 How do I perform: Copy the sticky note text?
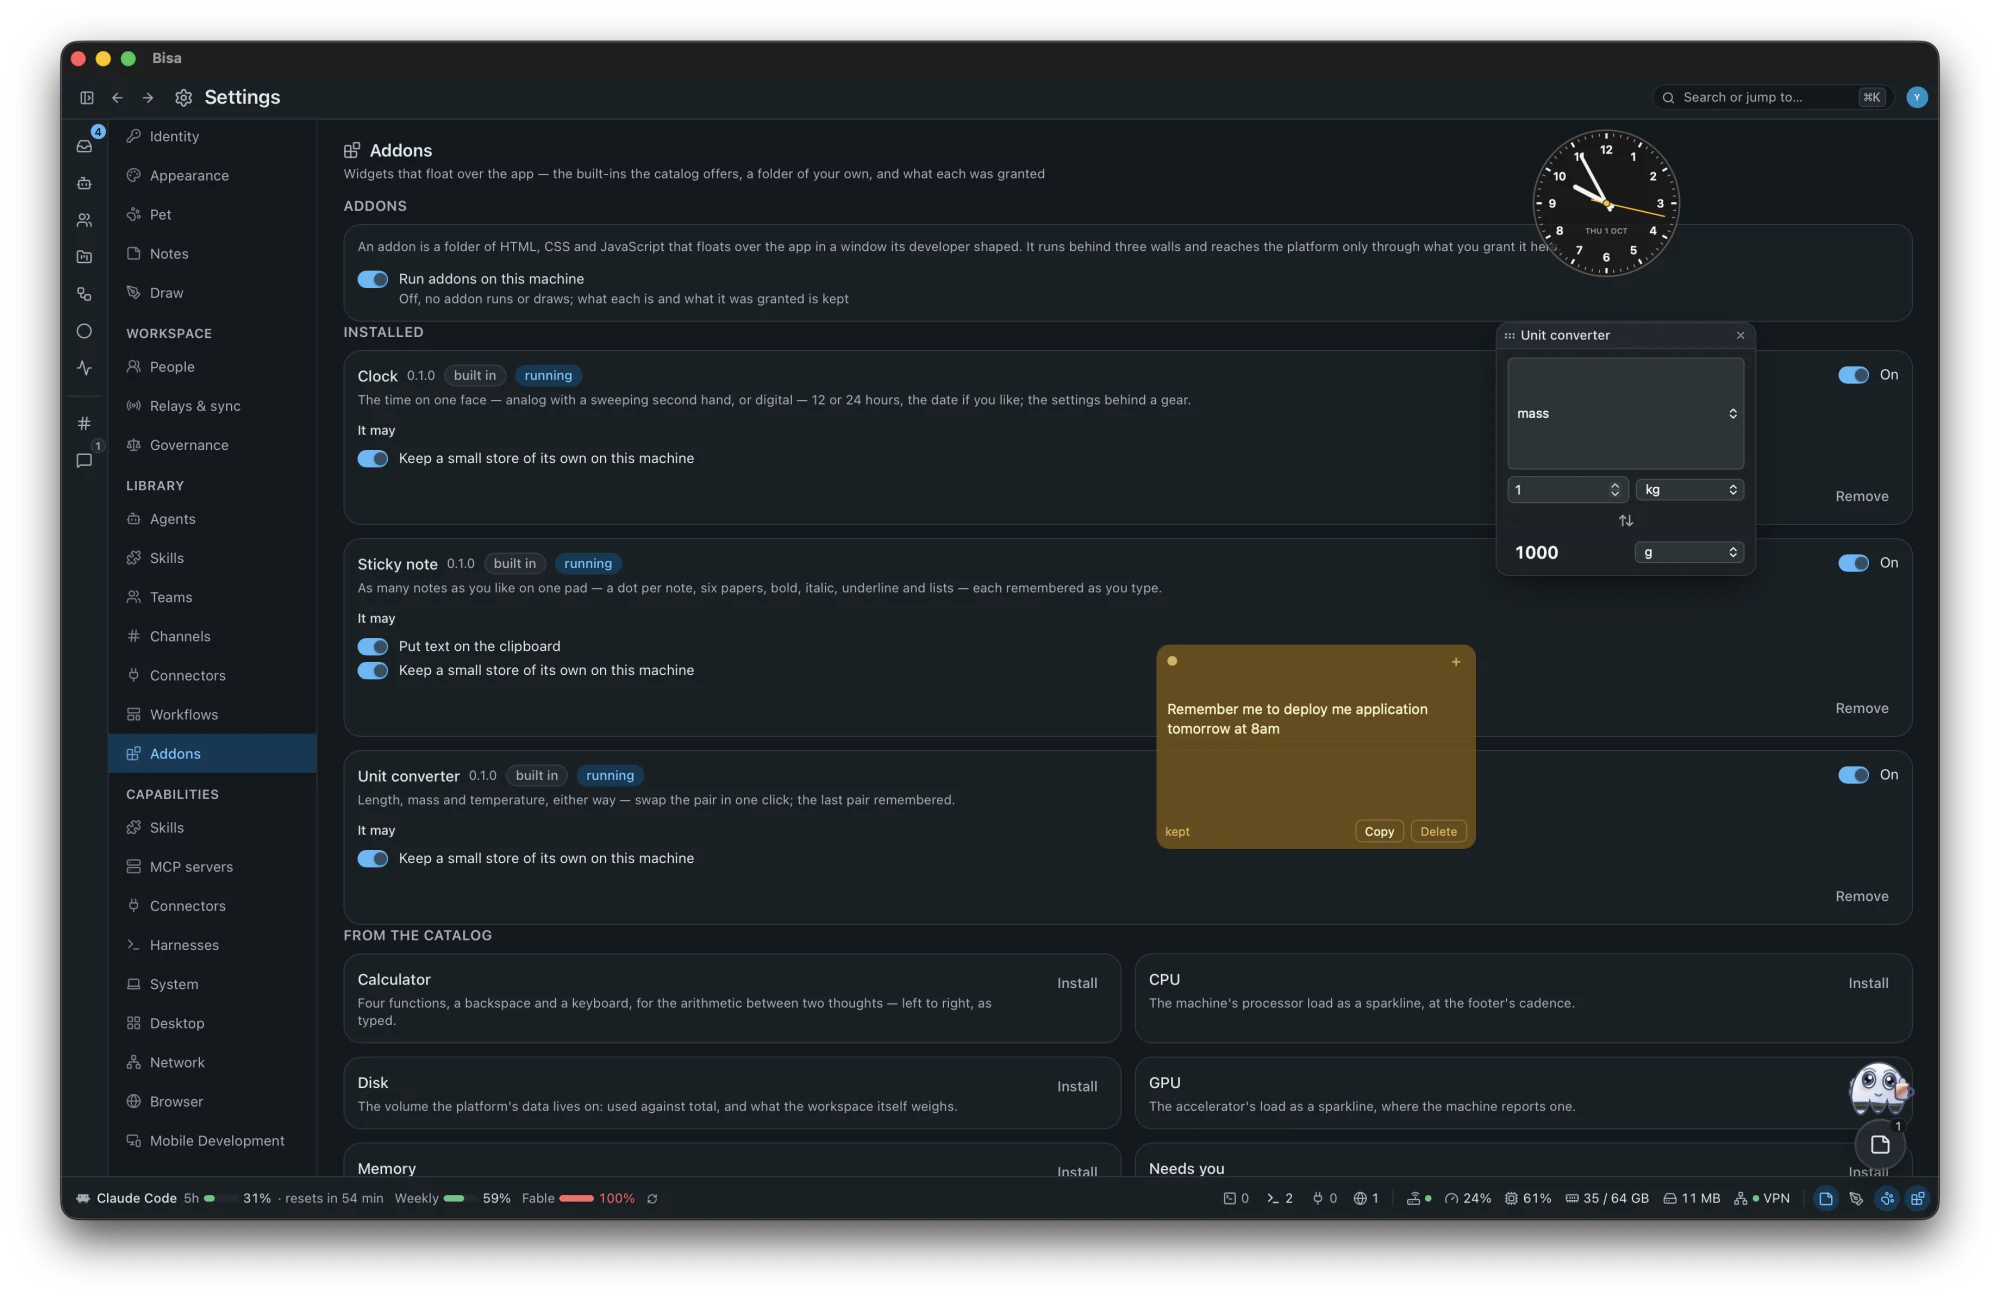(x=1379, y=831)
